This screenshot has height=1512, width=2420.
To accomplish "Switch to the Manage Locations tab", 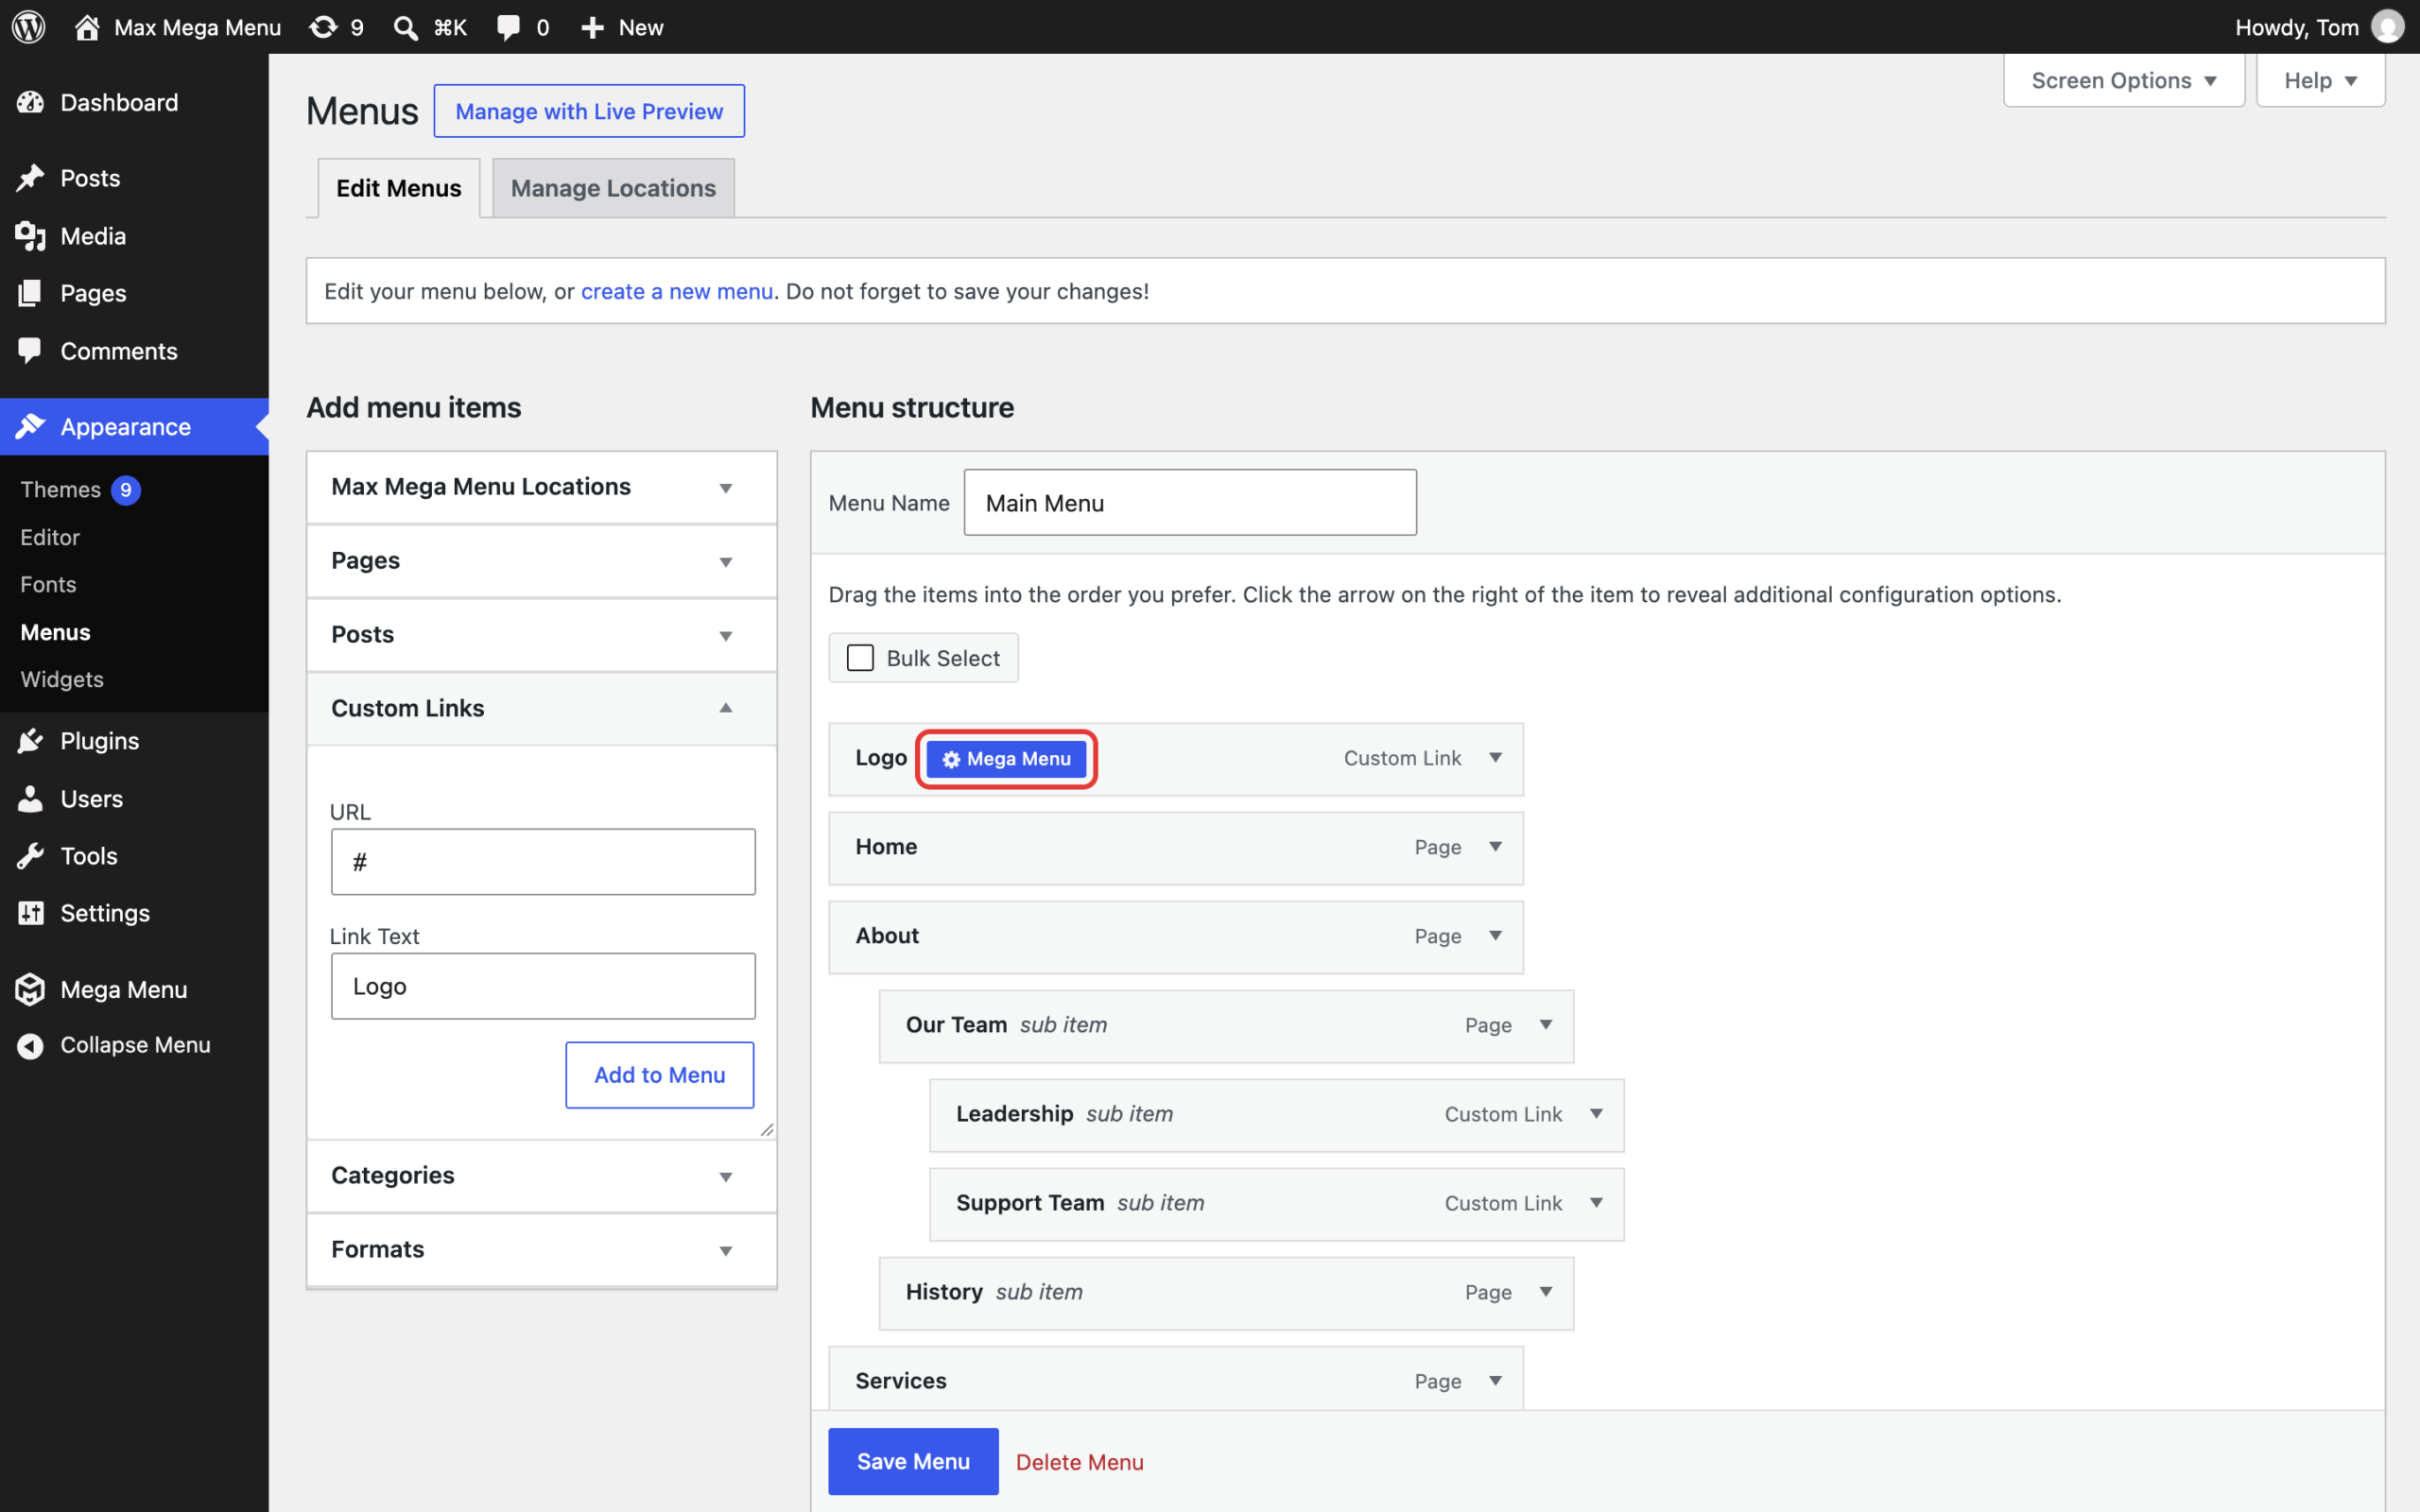I will (613, 188).
